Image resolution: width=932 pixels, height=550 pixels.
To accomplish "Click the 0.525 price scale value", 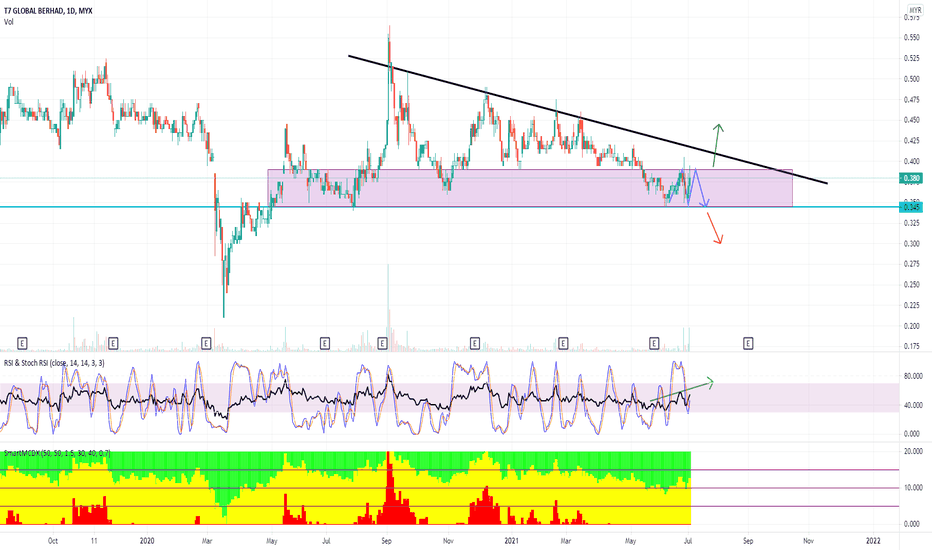I will pos(912,58).
